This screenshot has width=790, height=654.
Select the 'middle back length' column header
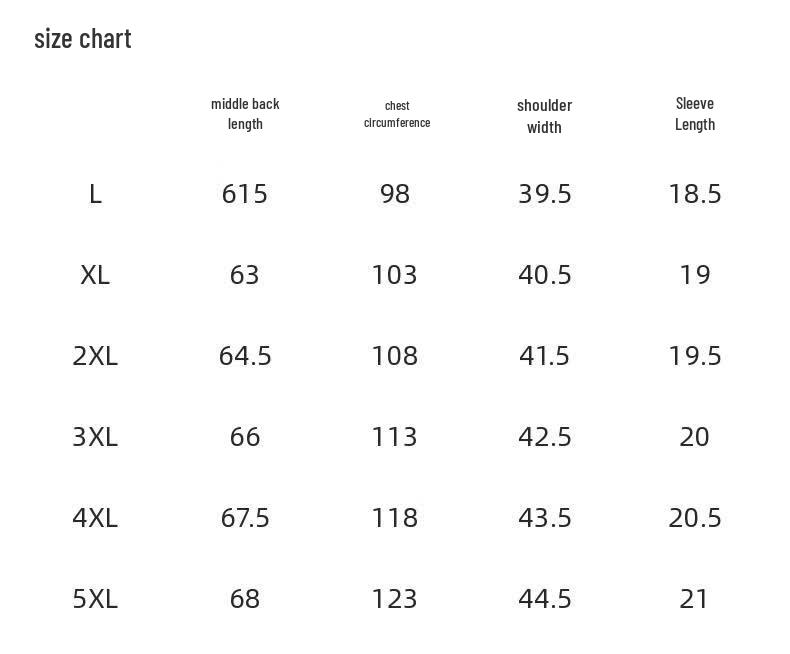click(245, 114)
